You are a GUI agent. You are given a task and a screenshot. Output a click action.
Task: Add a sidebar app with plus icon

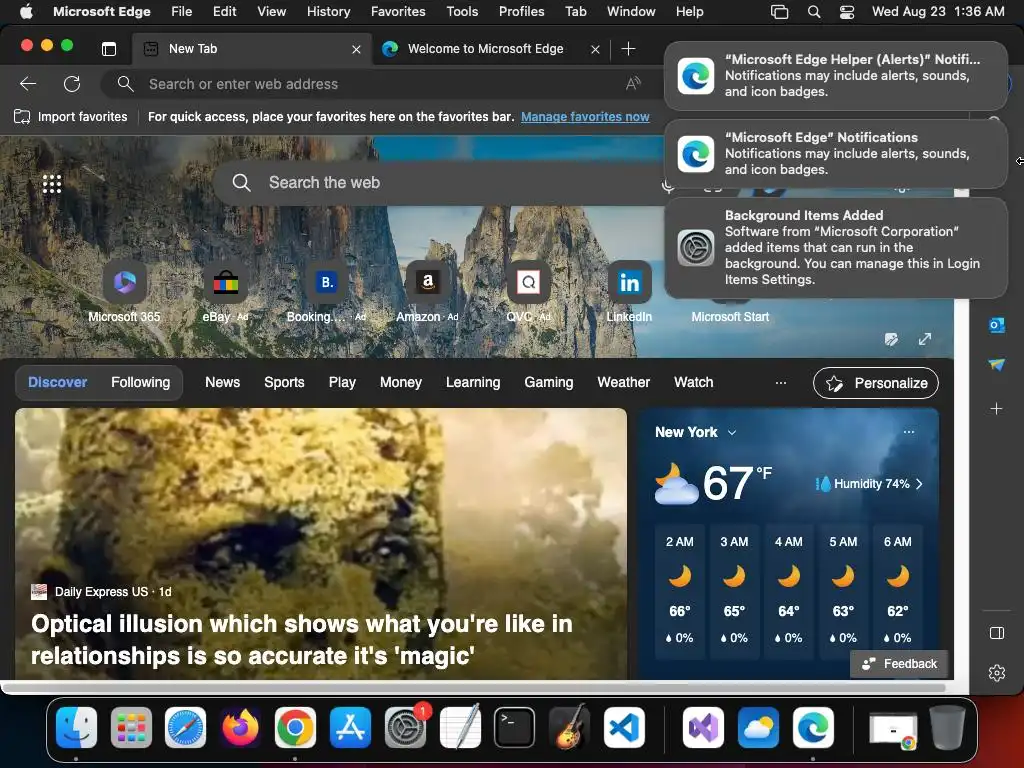pos(997,409)
